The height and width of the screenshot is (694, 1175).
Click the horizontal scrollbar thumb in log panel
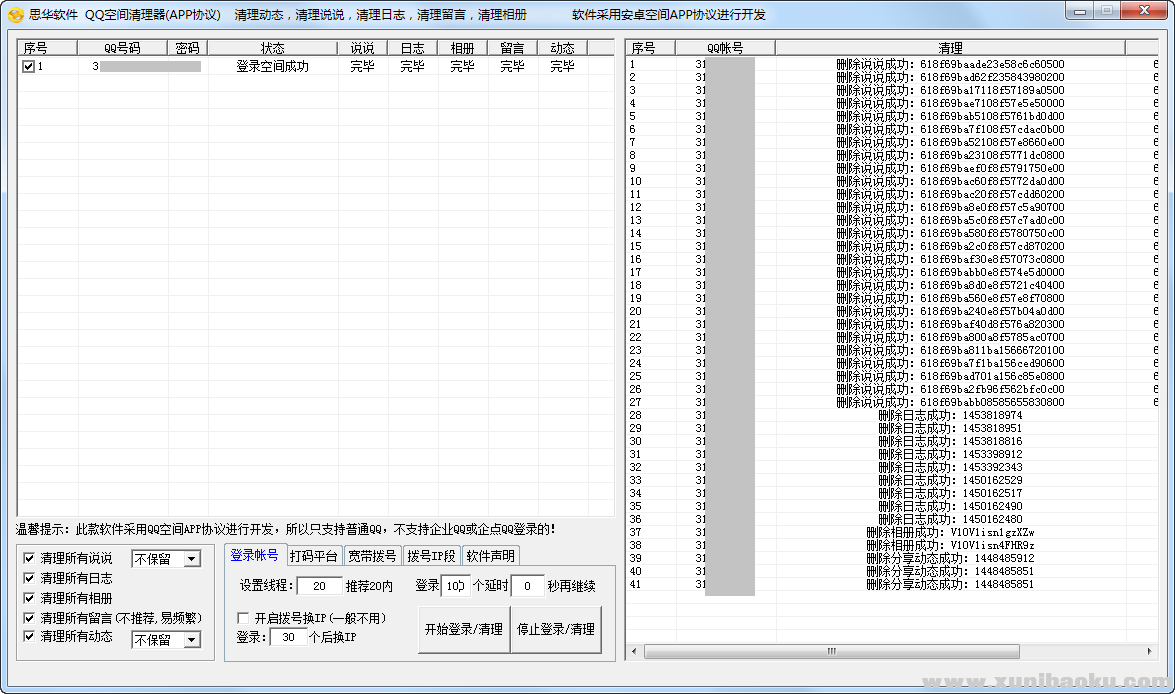tap(831, 651)
